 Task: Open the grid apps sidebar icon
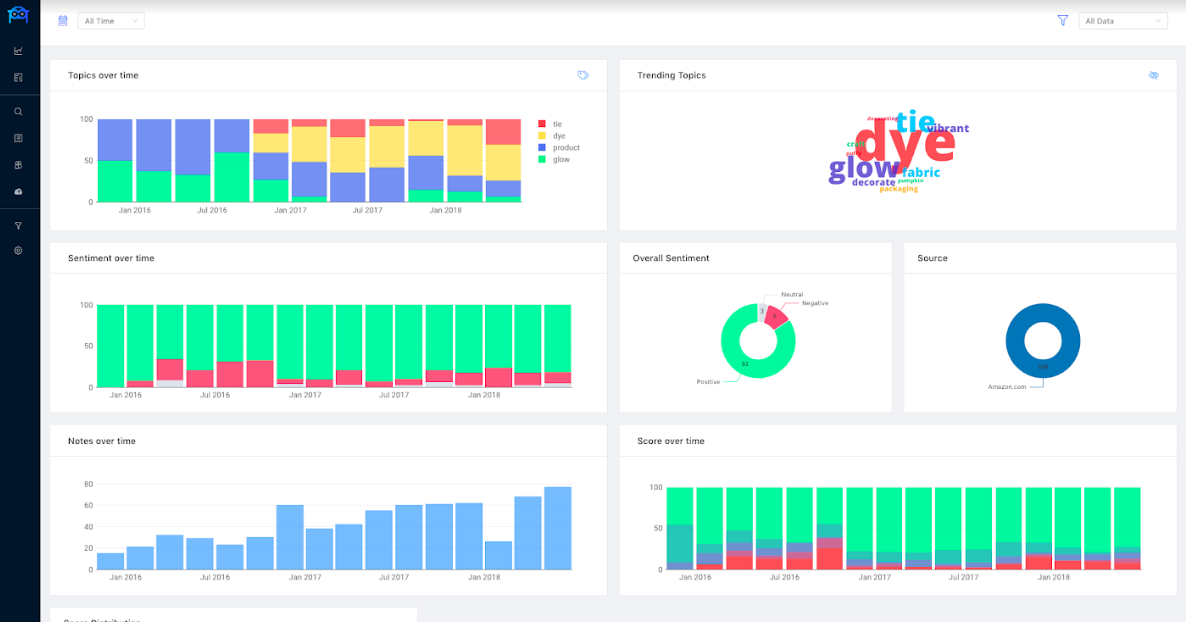[18, 165]
